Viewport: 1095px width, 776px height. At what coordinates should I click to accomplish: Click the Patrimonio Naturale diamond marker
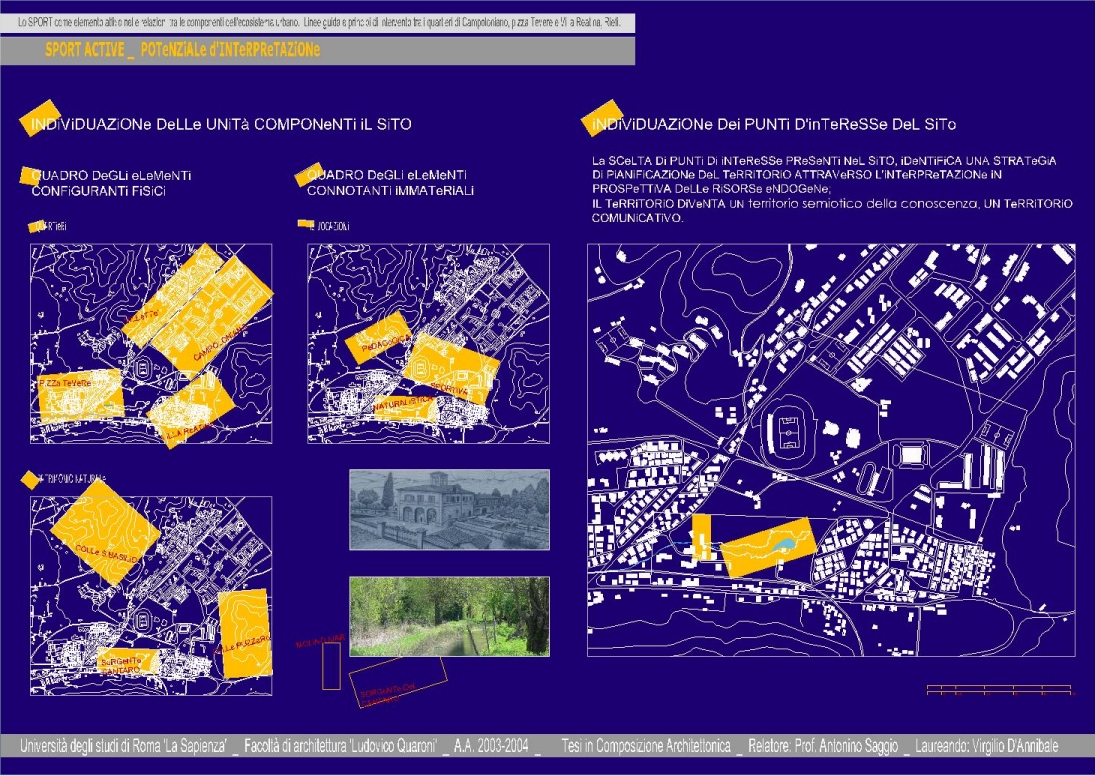coord(29,481)
